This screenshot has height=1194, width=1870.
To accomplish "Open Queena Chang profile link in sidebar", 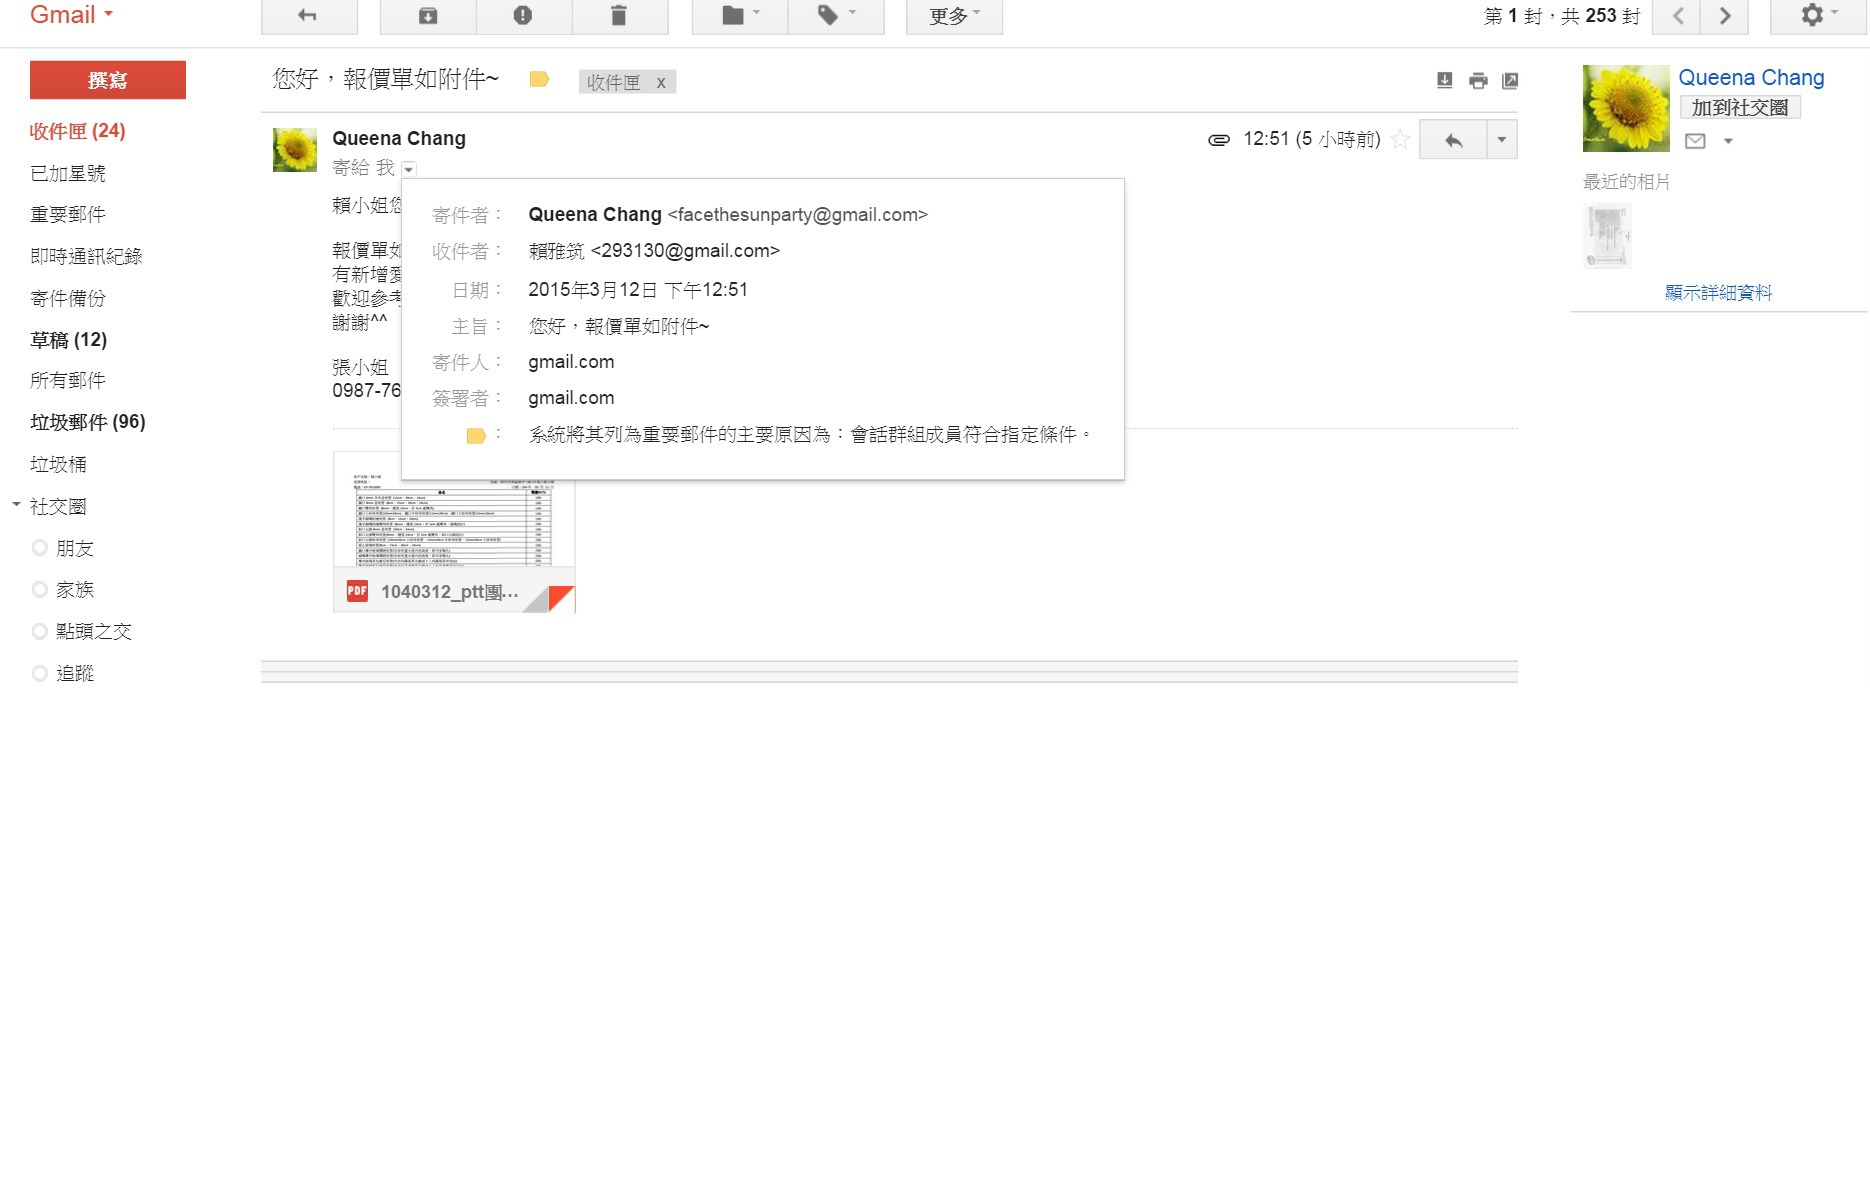I will click(1751, 78).
